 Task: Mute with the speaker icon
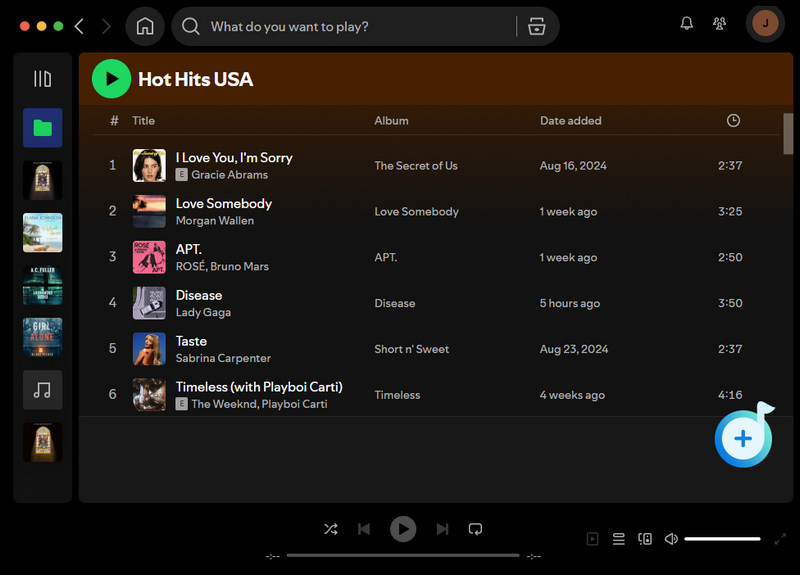pyautogui.click(x=671, y=539)
